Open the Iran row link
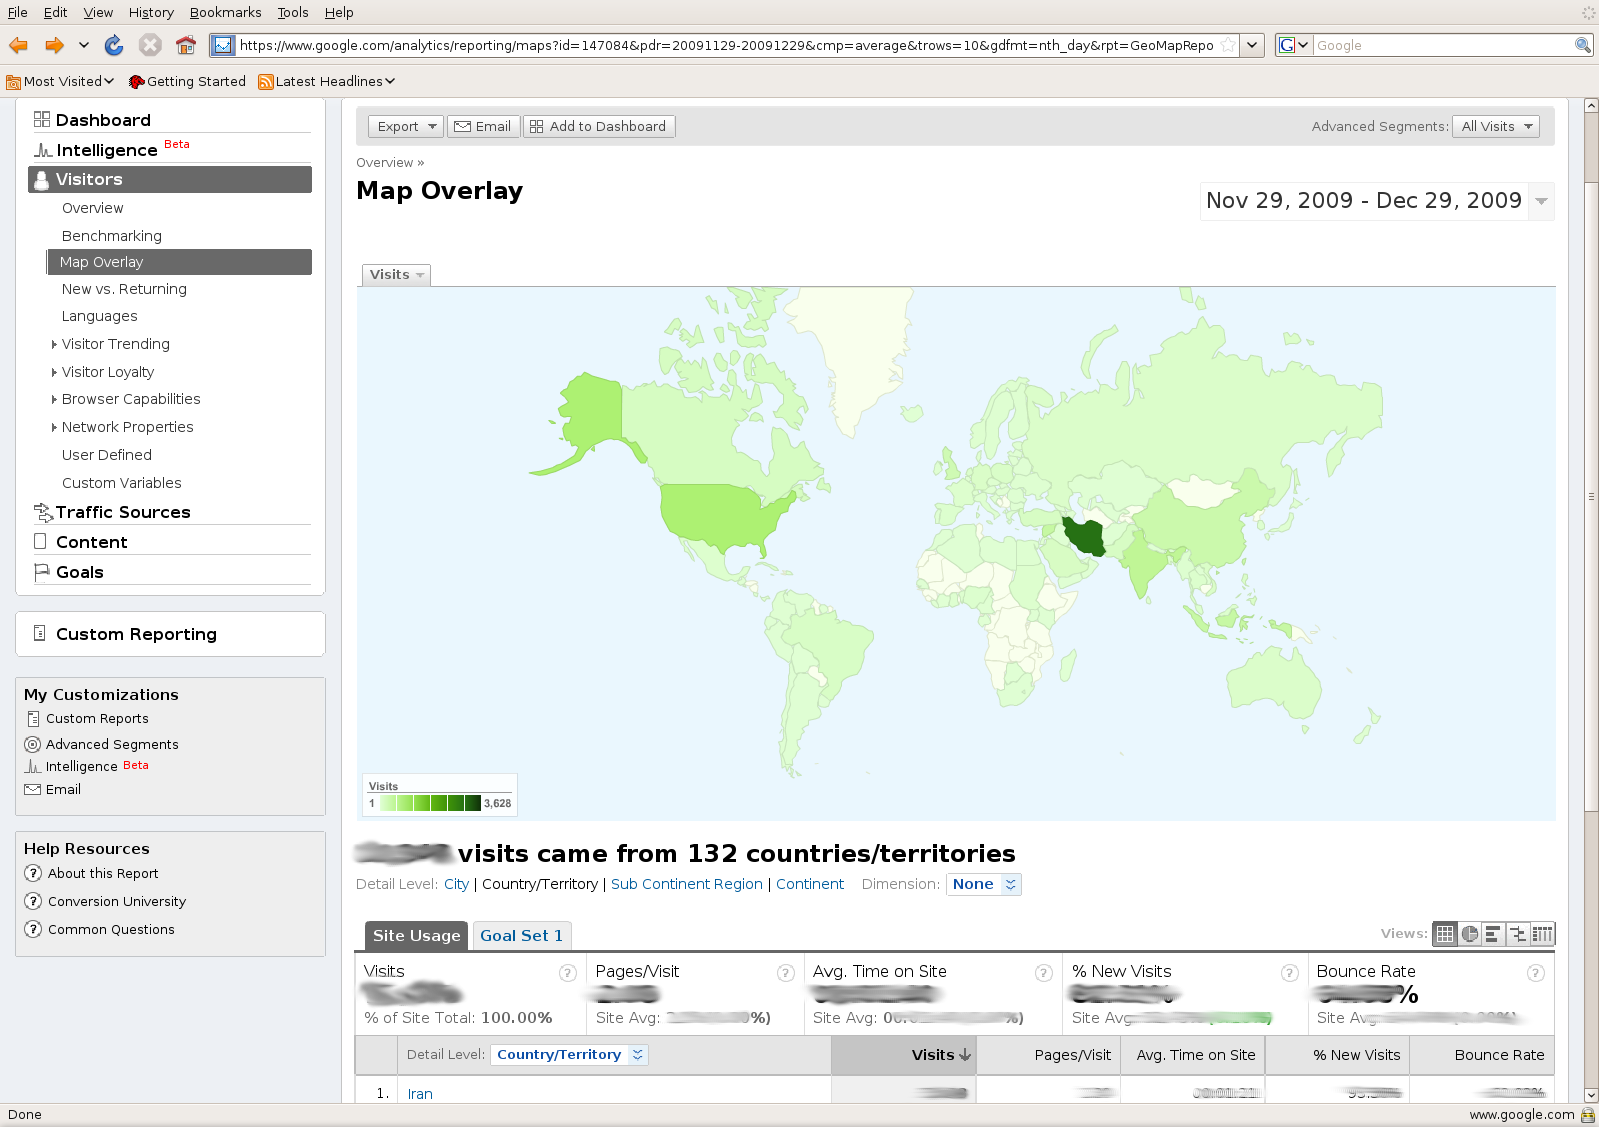Viewport: 1599px width, 1127px height. [420, 1094]
